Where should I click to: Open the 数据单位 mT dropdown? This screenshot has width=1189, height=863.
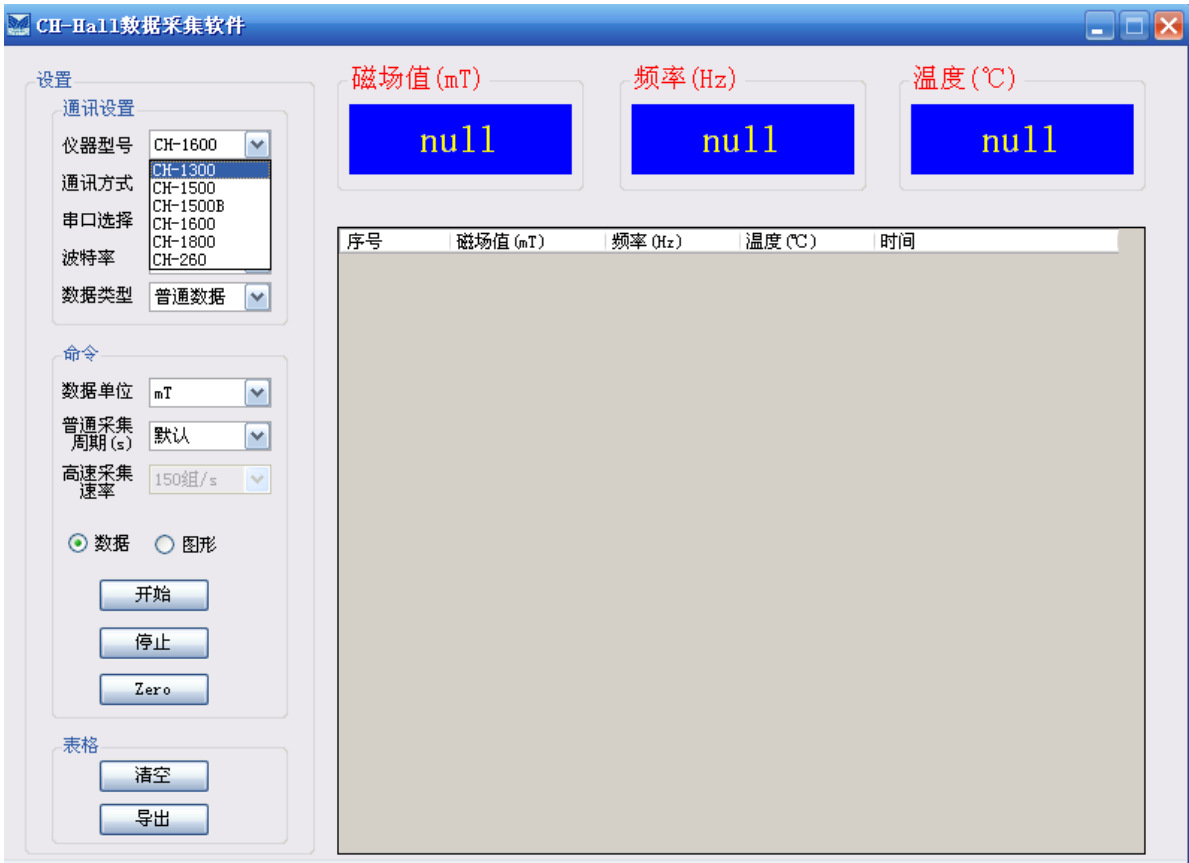(x=257, y=393)
